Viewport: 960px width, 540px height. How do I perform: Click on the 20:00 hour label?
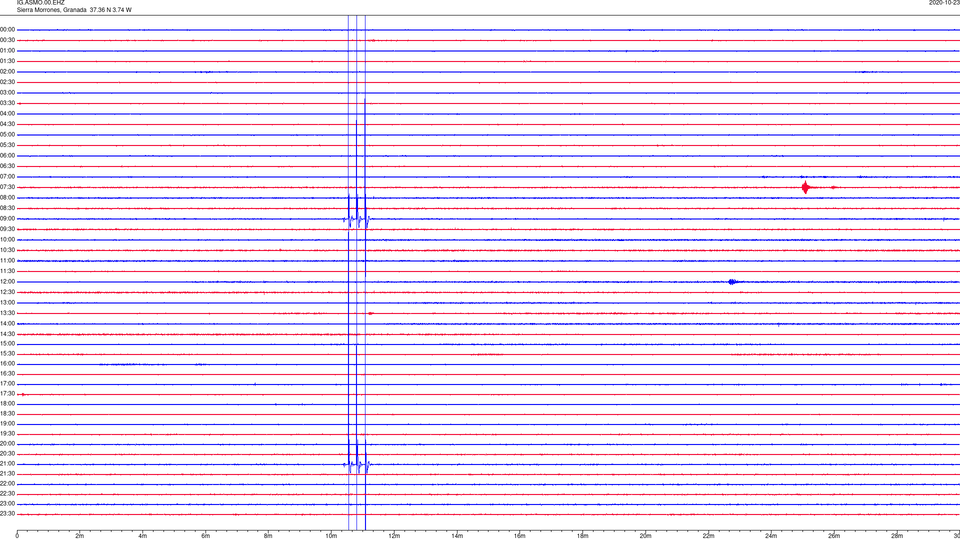coord(7,444)
